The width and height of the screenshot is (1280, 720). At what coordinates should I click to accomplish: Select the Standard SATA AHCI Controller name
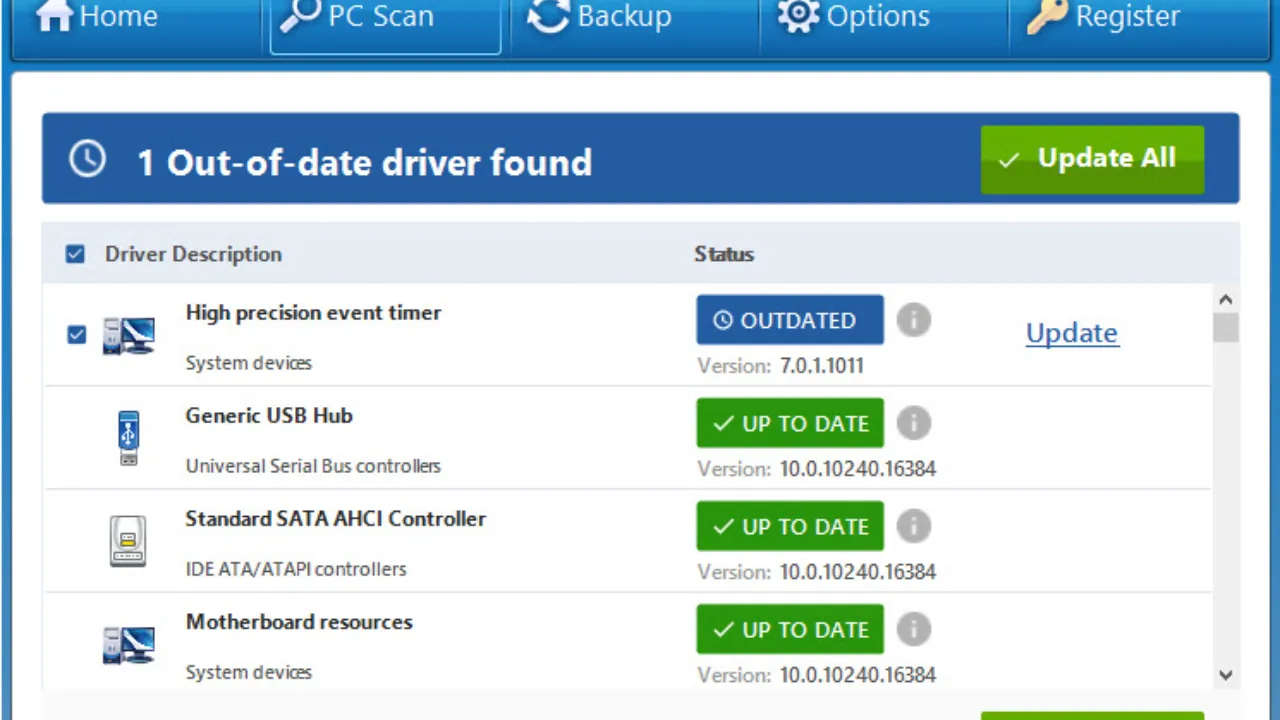pyautogui.click(x=336, y=519)
